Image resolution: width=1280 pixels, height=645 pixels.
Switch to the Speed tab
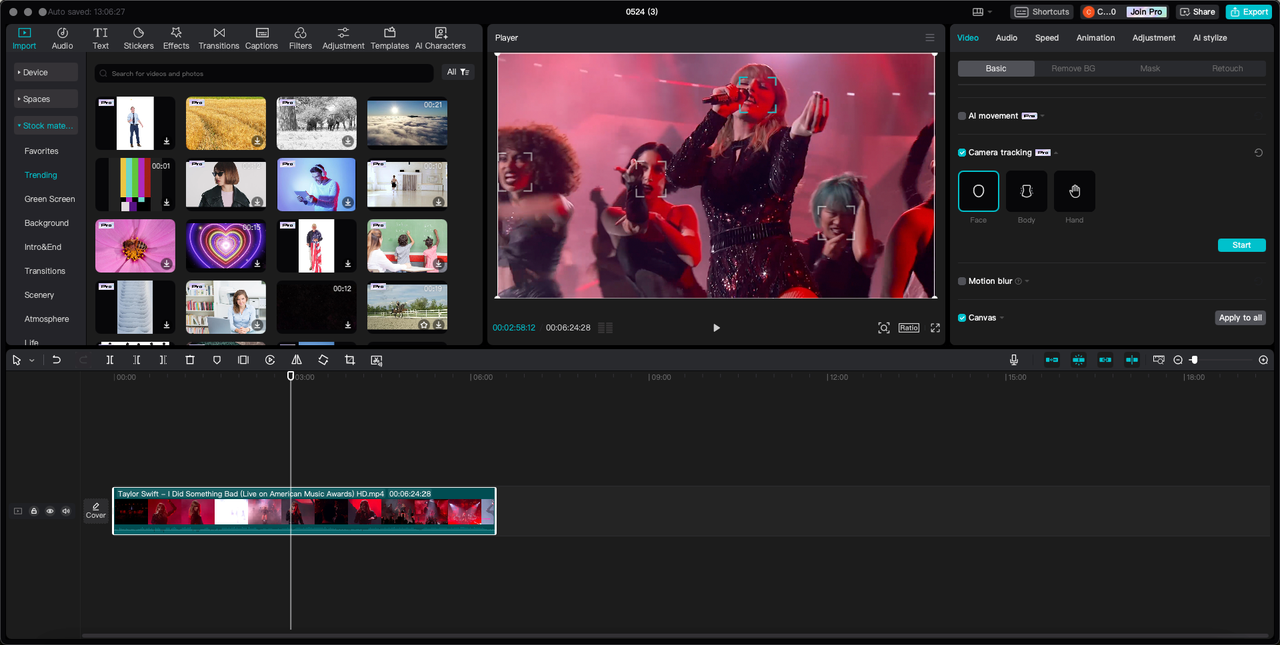click(x=1047, y=38)
